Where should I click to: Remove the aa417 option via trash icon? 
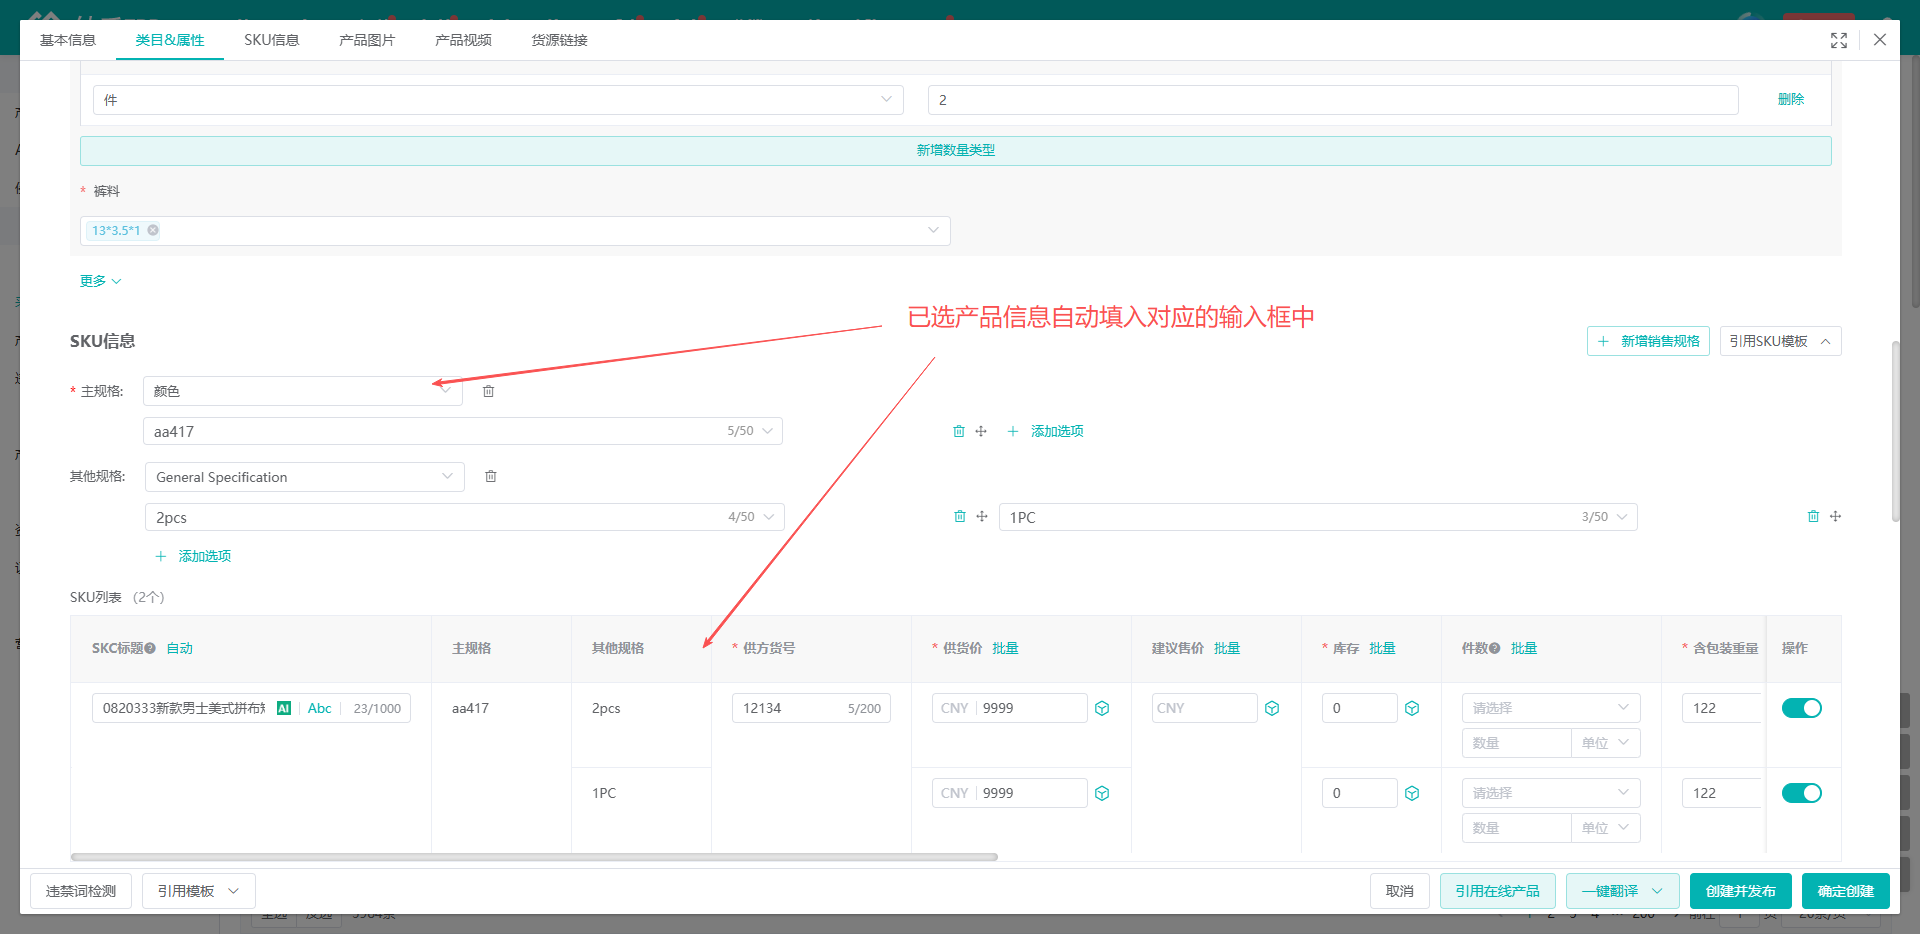click(958, 431)
